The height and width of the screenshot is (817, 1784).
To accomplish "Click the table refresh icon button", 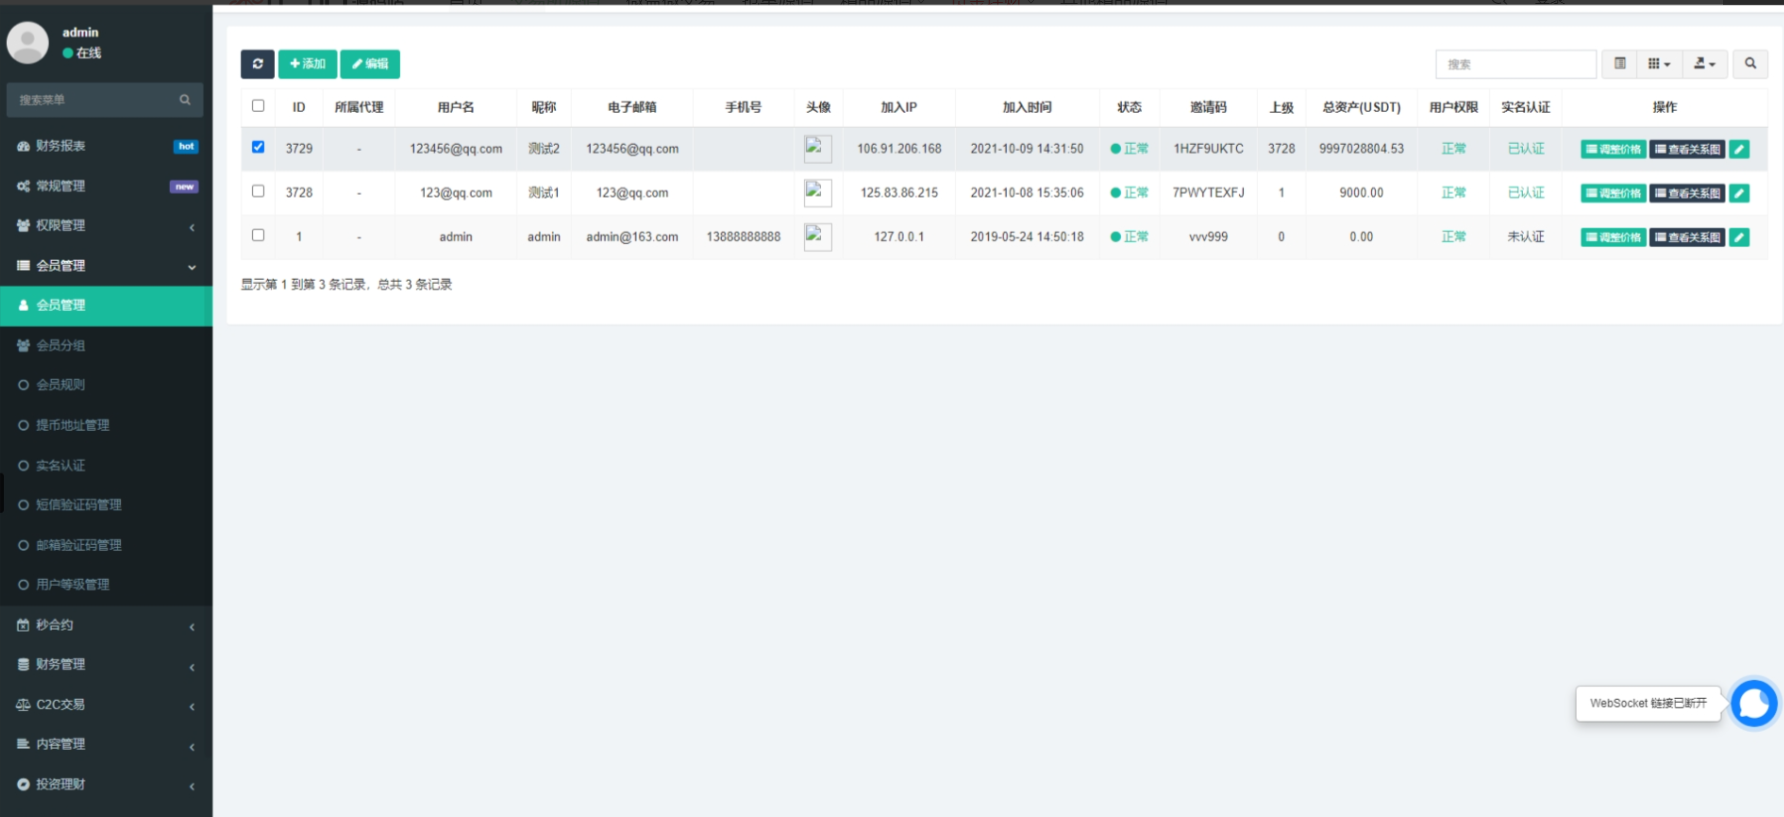I will [x=257, y=64].
